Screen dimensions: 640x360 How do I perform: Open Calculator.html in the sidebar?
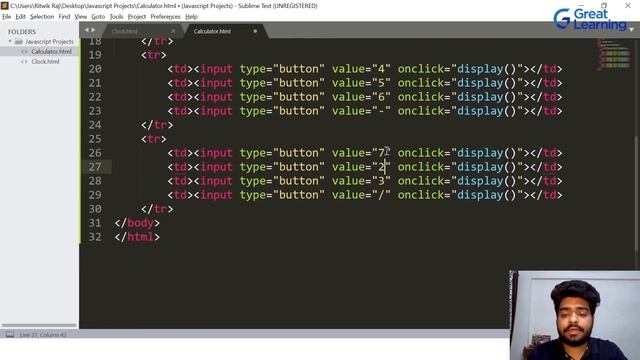[51, 51]
